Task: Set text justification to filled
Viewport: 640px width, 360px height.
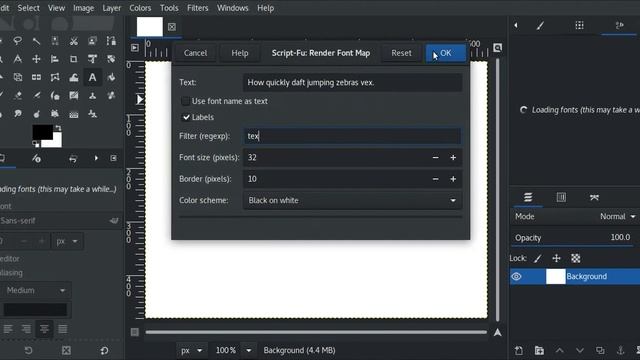Action: pyautogui.click(x=62, y=329)
